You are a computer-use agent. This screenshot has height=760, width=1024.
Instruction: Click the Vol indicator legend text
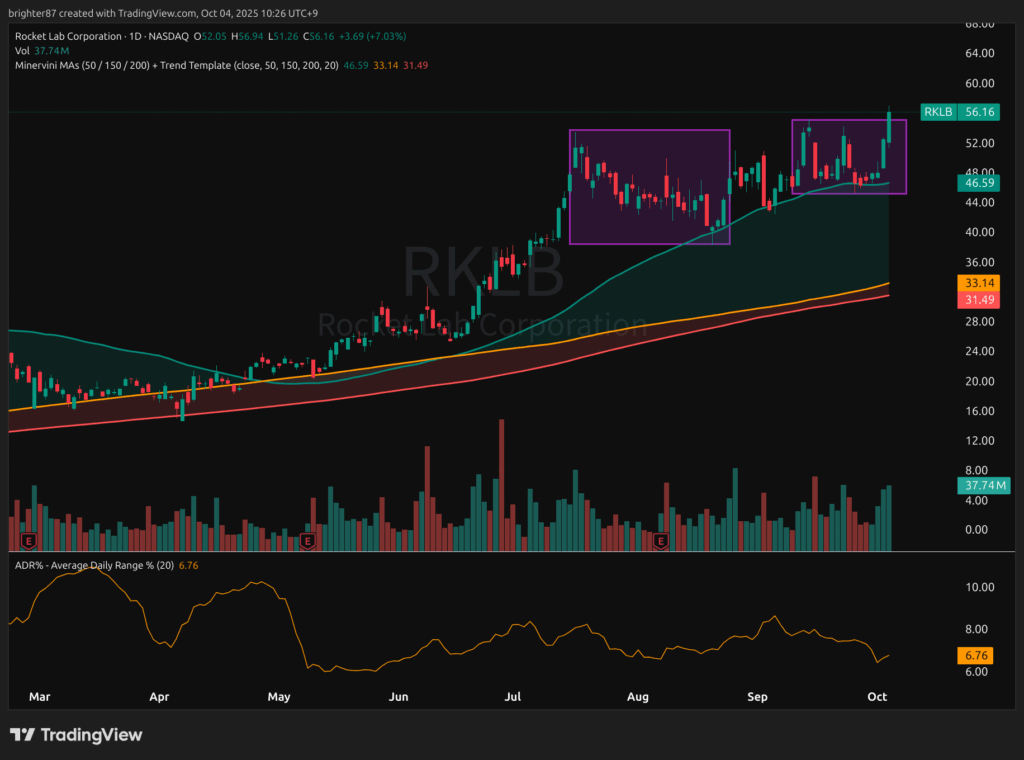(x=22, y=51)
